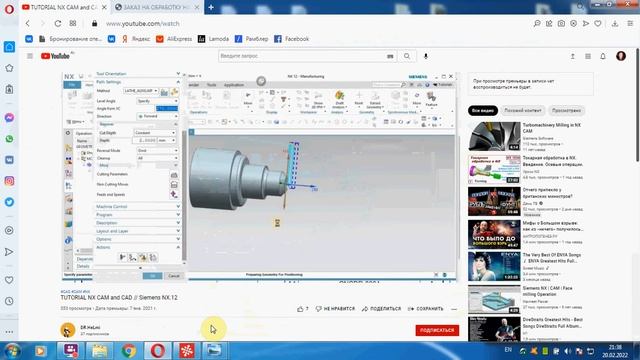
Task: Click the Replay tool path action icon
Action: click(133, 257)
